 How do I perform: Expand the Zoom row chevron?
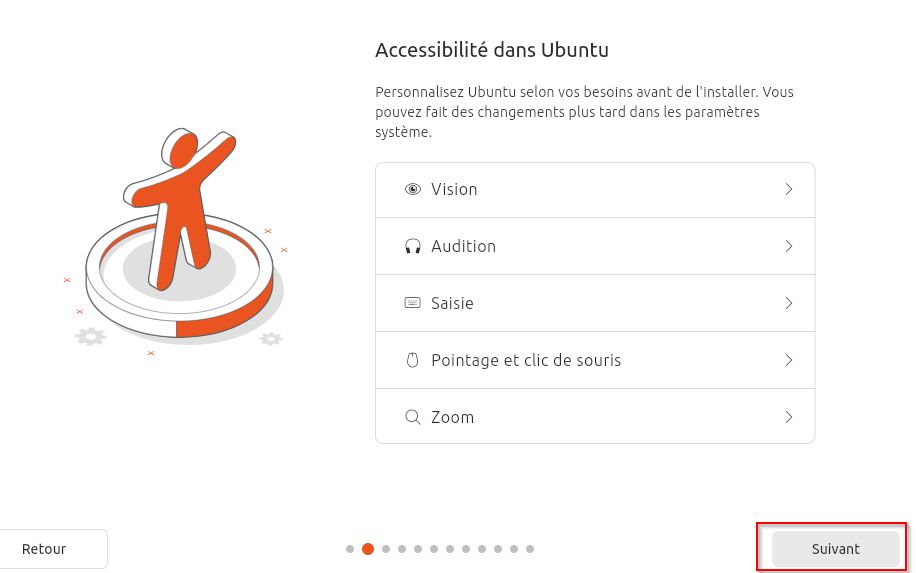coord(789,417)
